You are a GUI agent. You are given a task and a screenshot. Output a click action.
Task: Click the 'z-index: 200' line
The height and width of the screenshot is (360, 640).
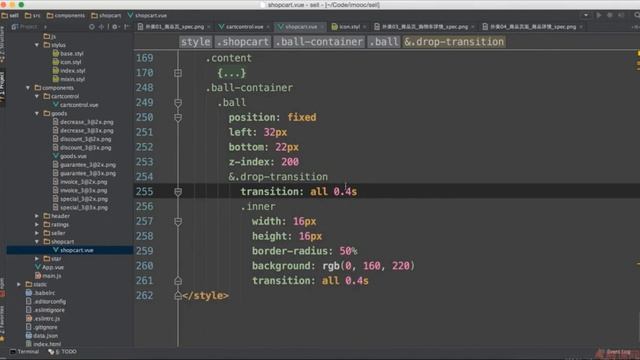click(264, 162)
